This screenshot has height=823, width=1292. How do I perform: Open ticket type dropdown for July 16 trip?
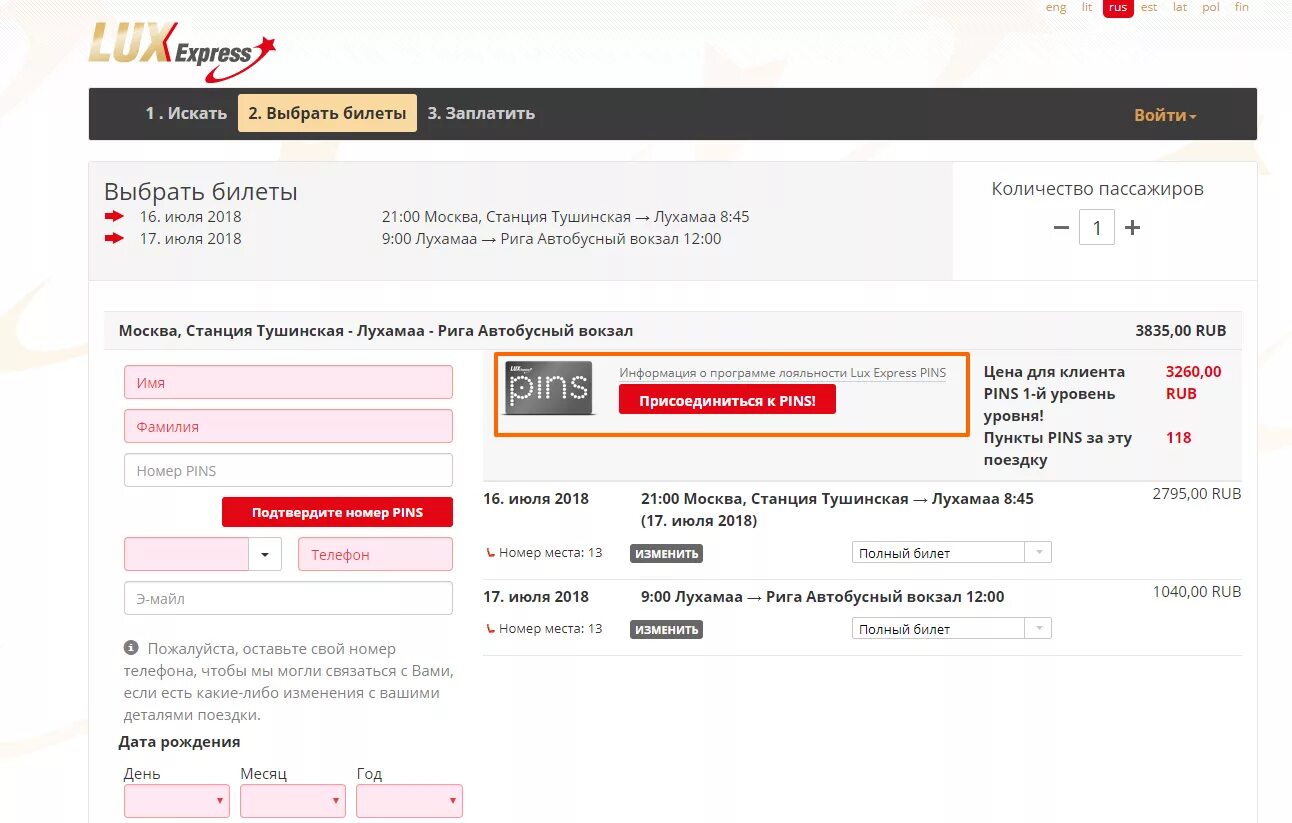(x=951, y=552)
